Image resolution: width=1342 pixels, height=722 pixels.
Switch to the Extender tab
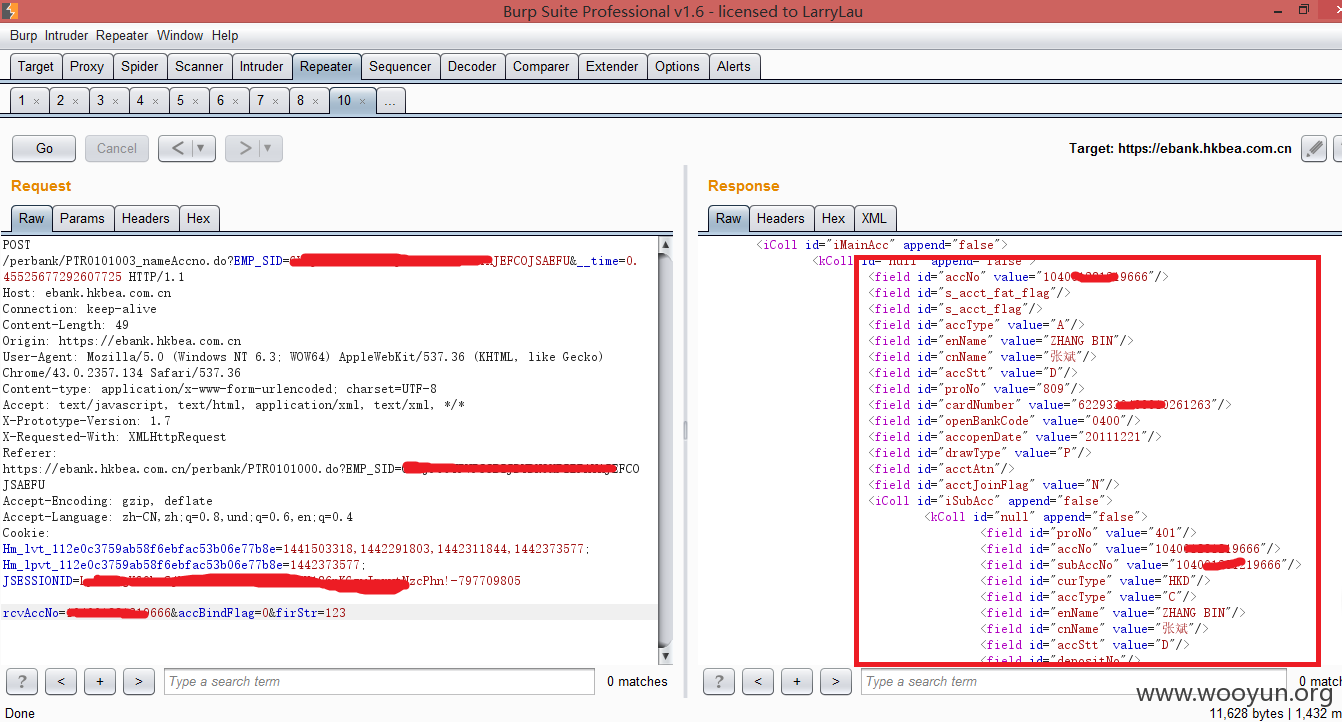[x=612, y=67]
